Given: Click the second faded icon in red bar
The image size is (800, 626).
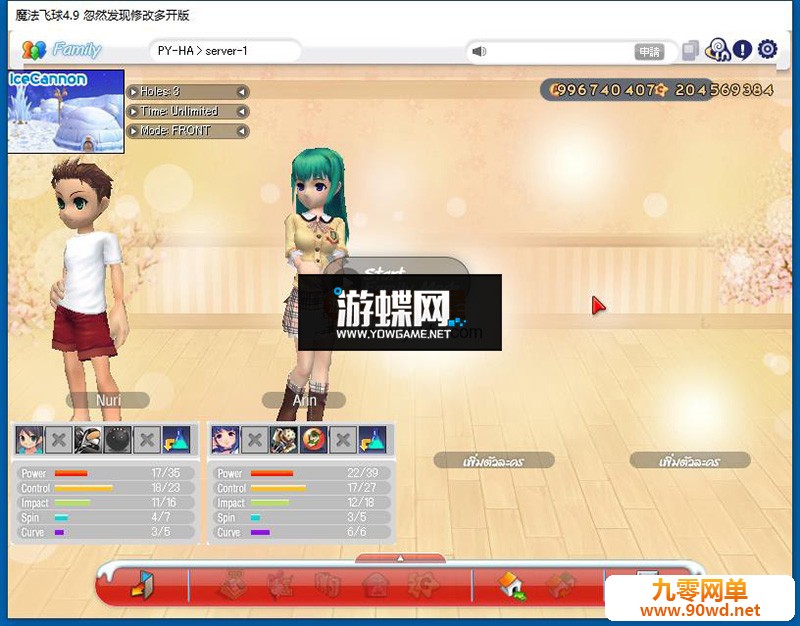Looking at the screenshot, I should [281, 585].
